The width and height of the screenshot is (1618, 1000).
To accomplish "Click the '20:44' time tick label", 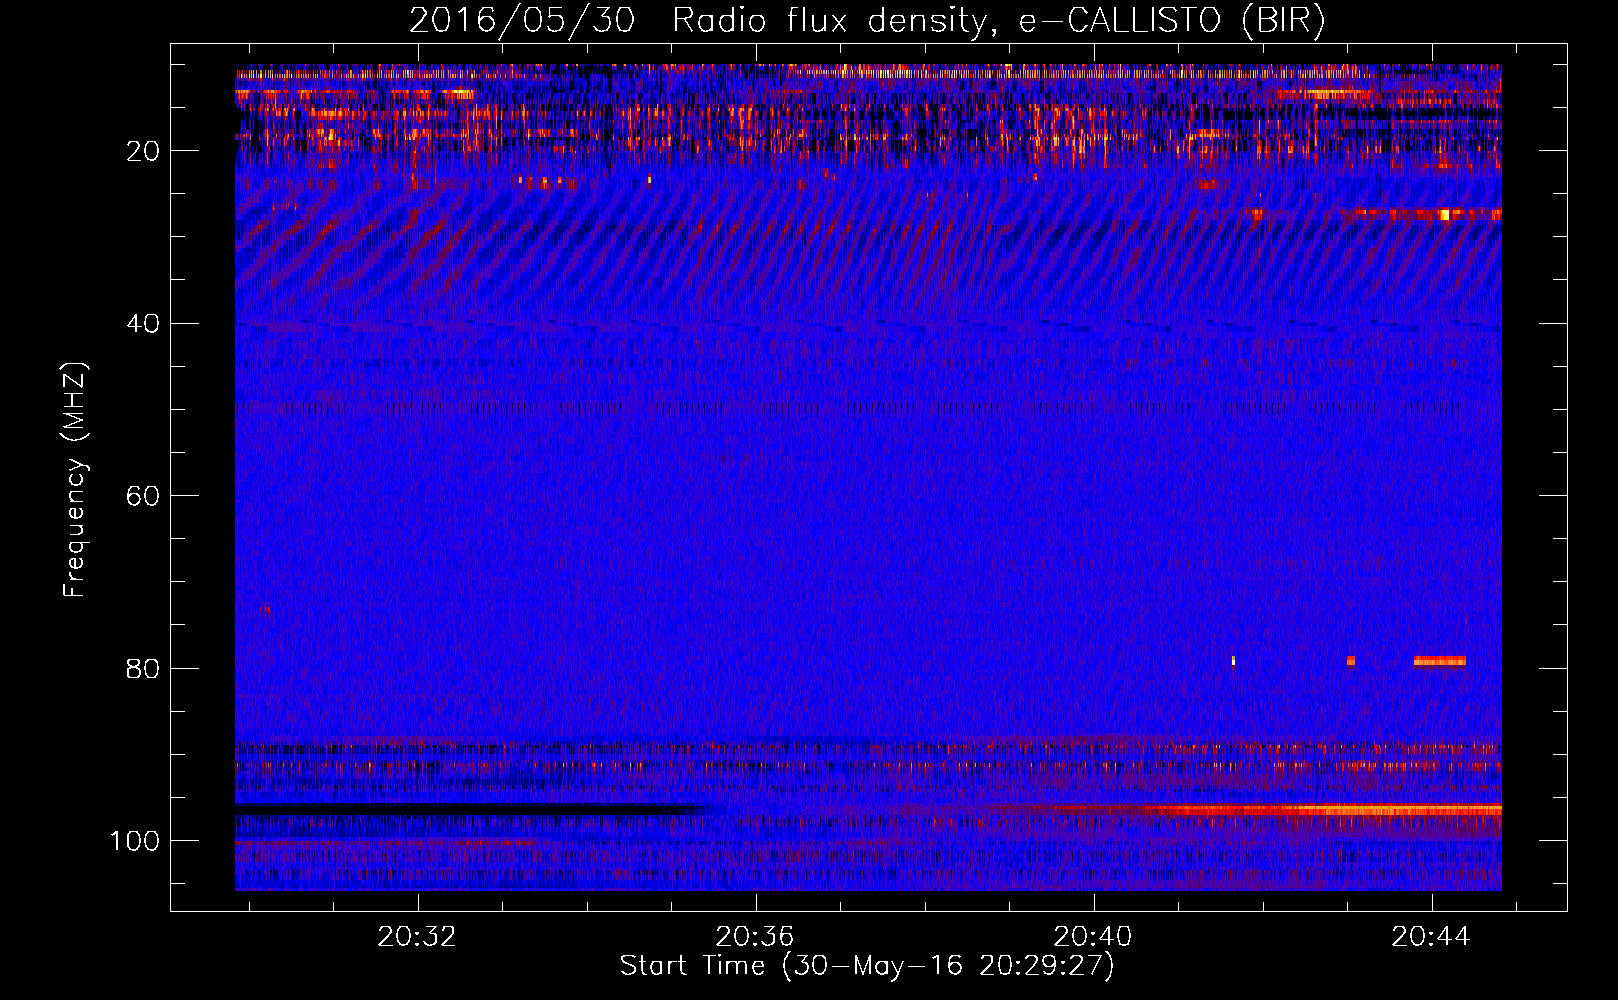I will tap(1431, 936).
